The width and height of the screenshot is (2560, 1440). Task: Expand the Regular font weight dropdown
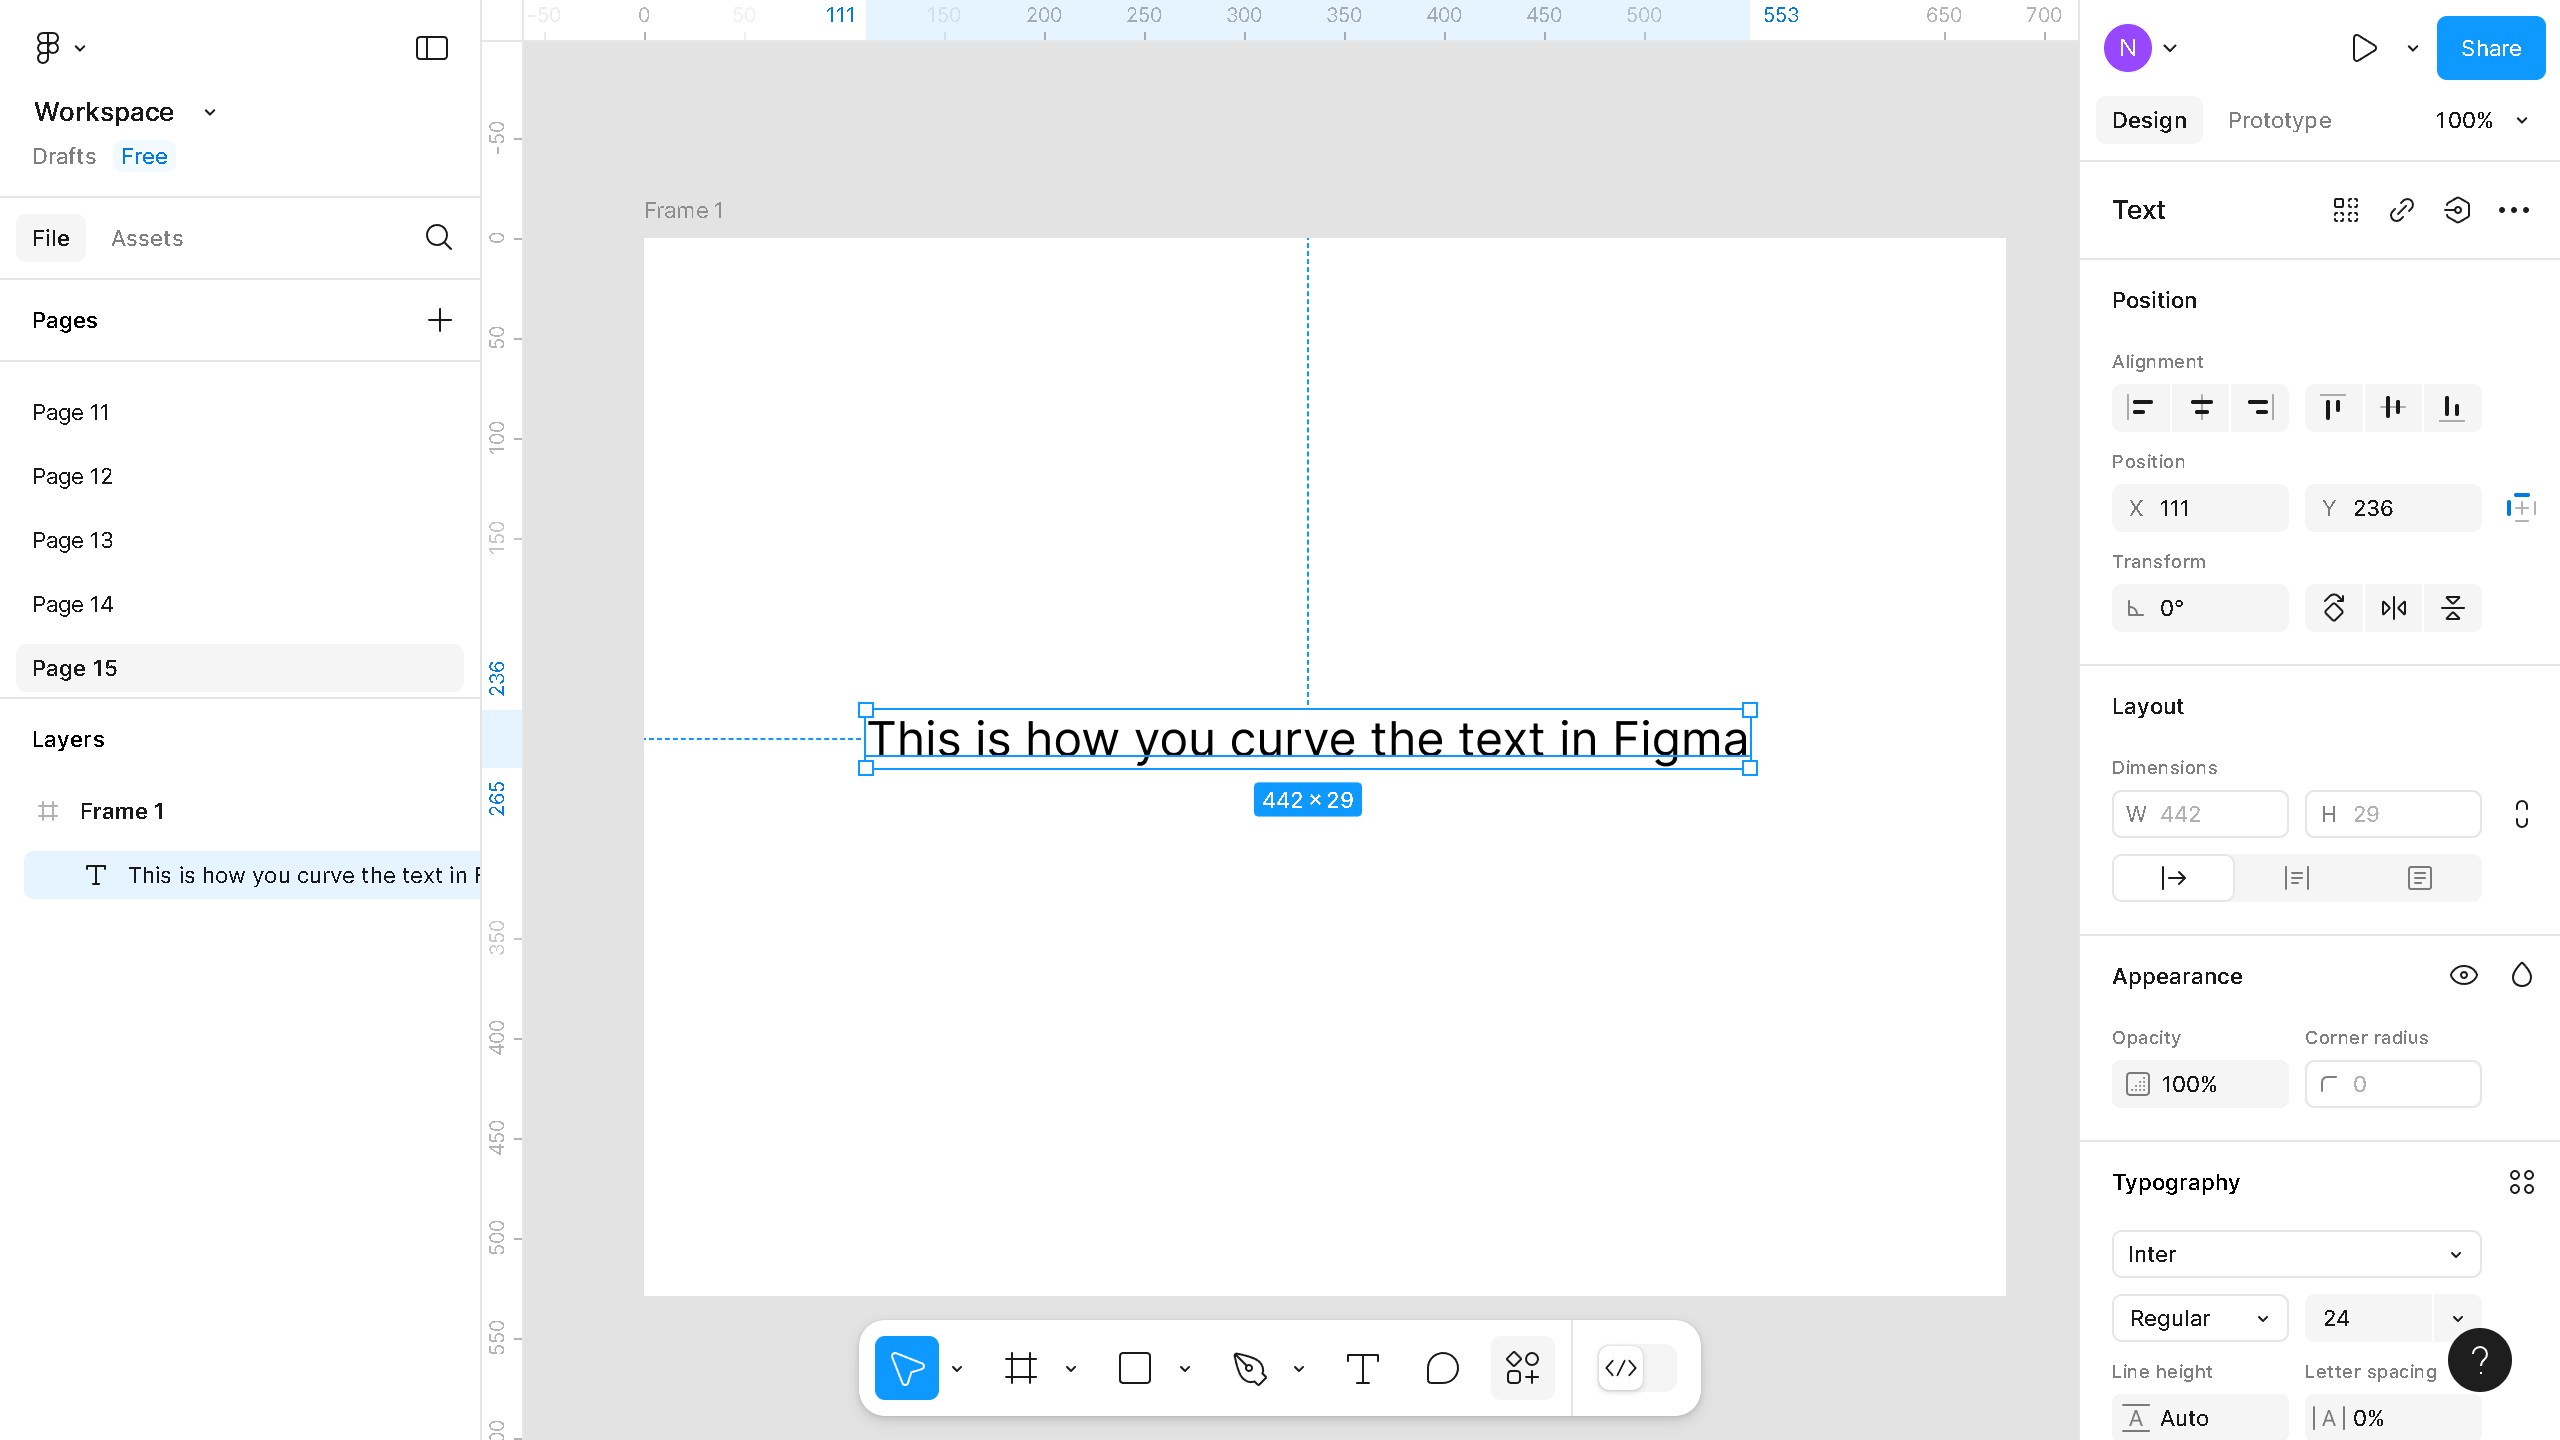coord(2199,1318)
